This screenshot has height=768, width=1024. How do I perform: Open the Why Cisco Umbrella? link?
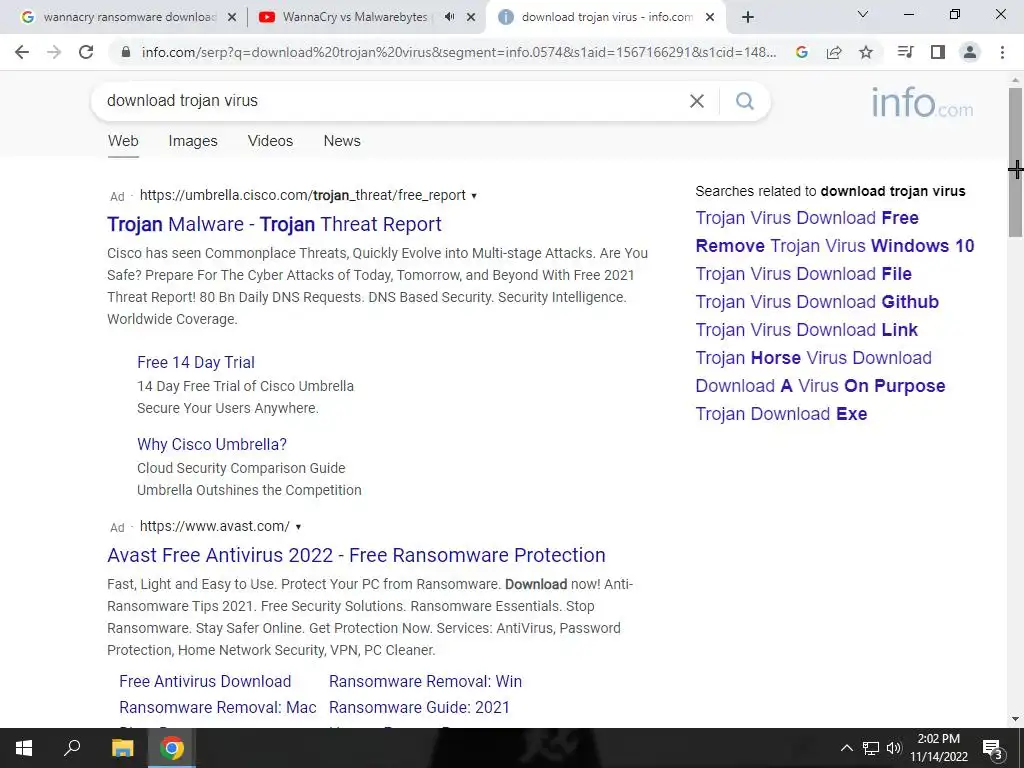pos(212,444)
